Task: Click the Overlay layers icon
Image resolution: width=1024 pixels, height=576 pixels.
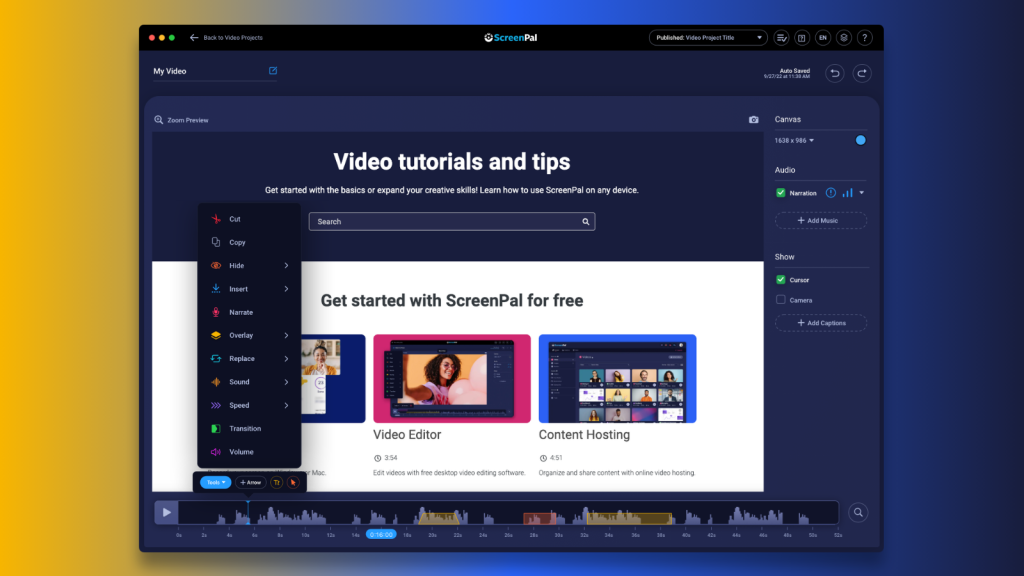Action: coord(216,336)
